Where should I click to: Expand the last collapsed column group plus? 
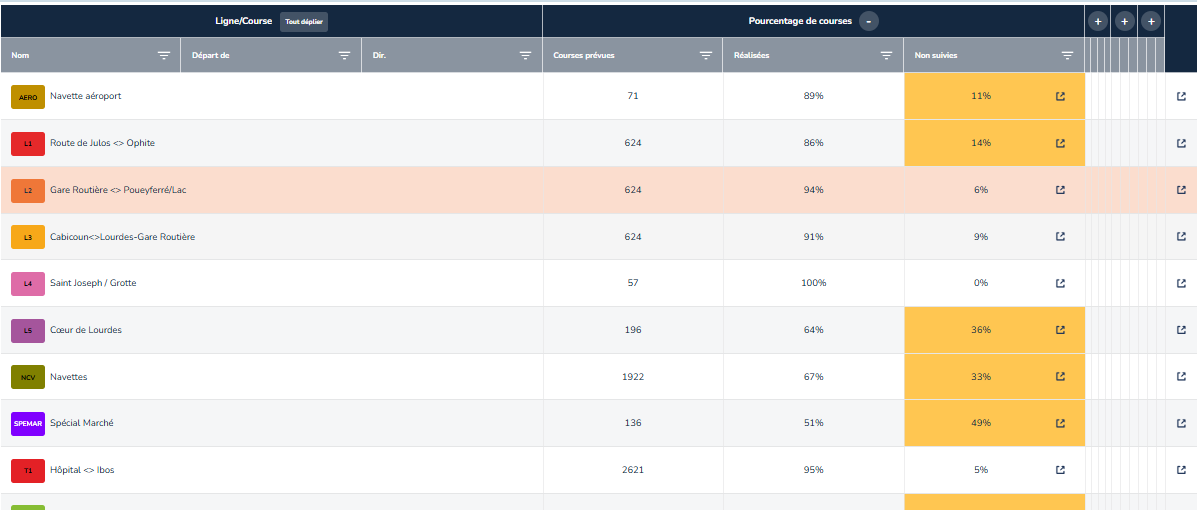click(1151, 21)
